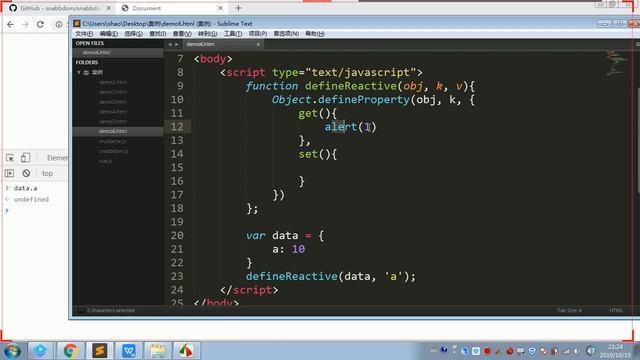
Task: Reload the page in Chrome
Action: (40, 24)
